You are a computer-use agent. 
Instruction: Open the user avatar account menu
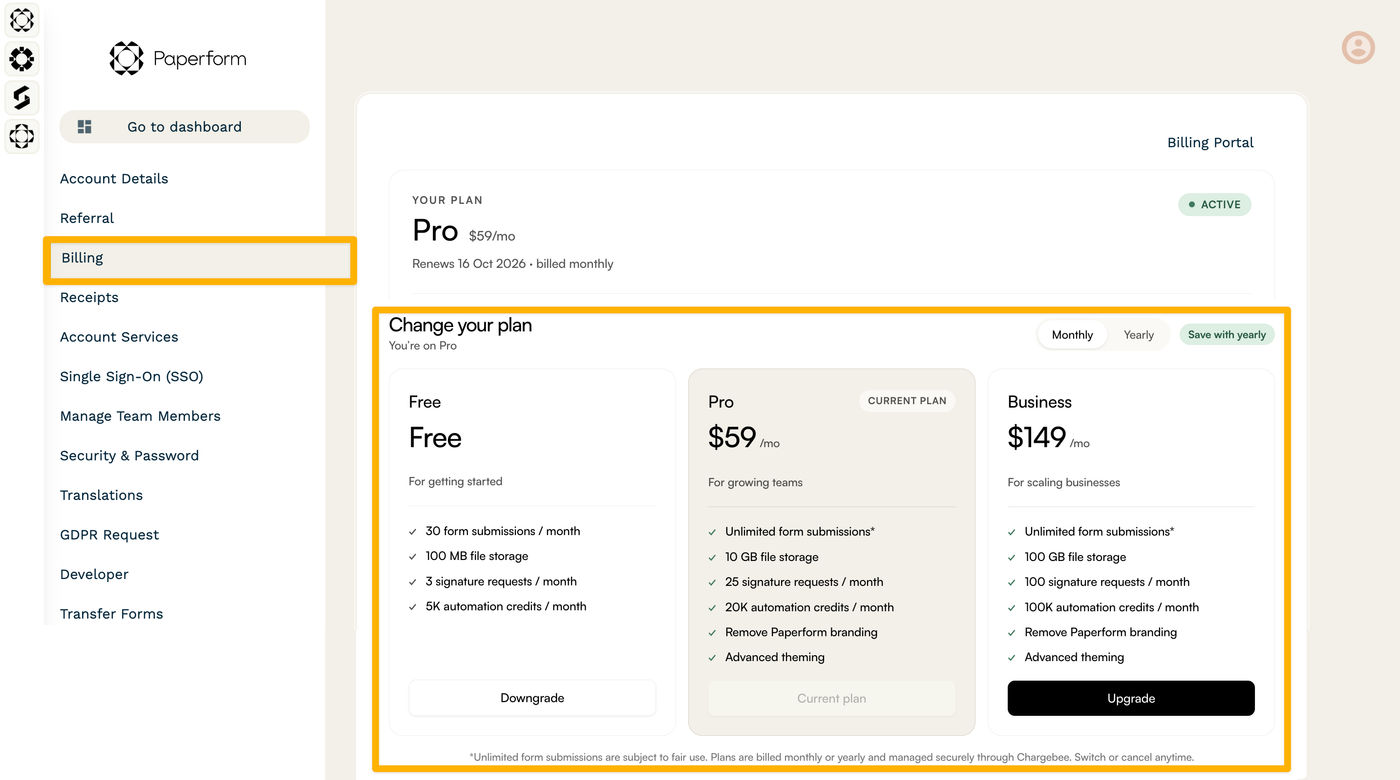pyautogui.click(x=1358, y=47)
